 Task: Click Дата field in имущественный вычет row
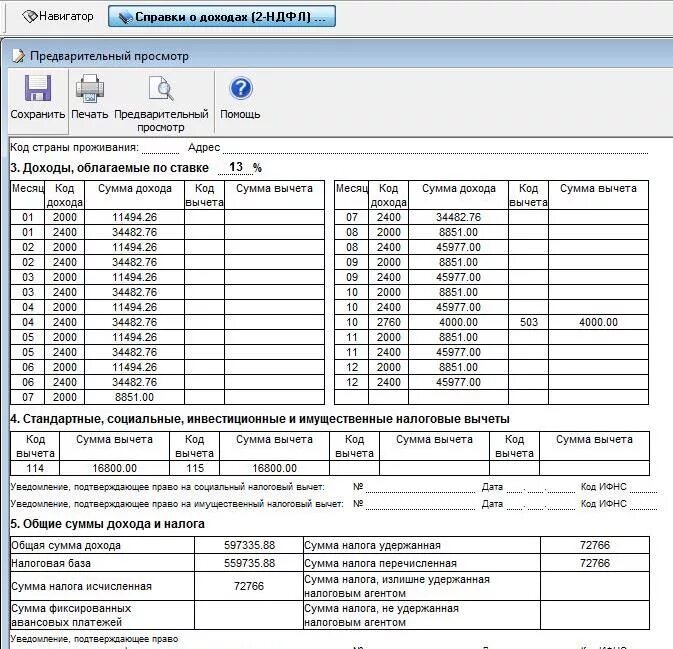[x=541, y=504]
